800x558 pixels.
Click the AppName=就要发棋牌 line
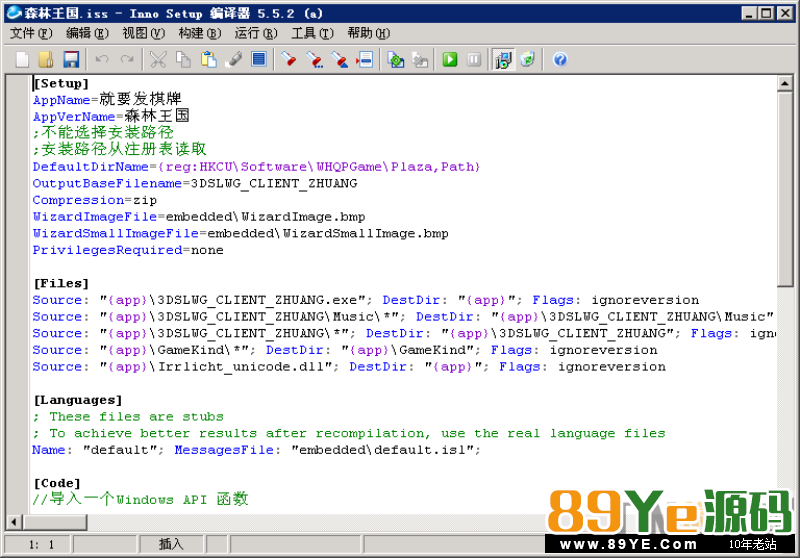coord(107,99)
